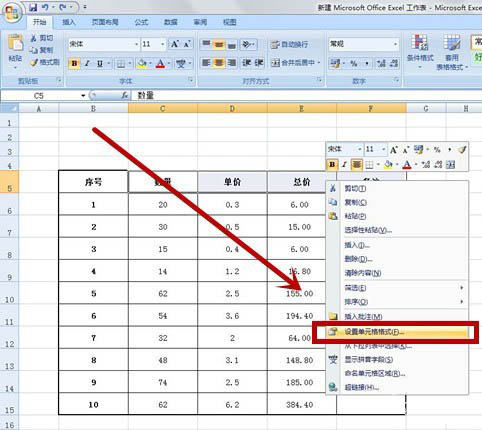Image resolution: width=482 pixels, height=430 pixels.
Task: Expand Merge and Center (合并后居中) dropdown arrow
Action: click(319, 62)
